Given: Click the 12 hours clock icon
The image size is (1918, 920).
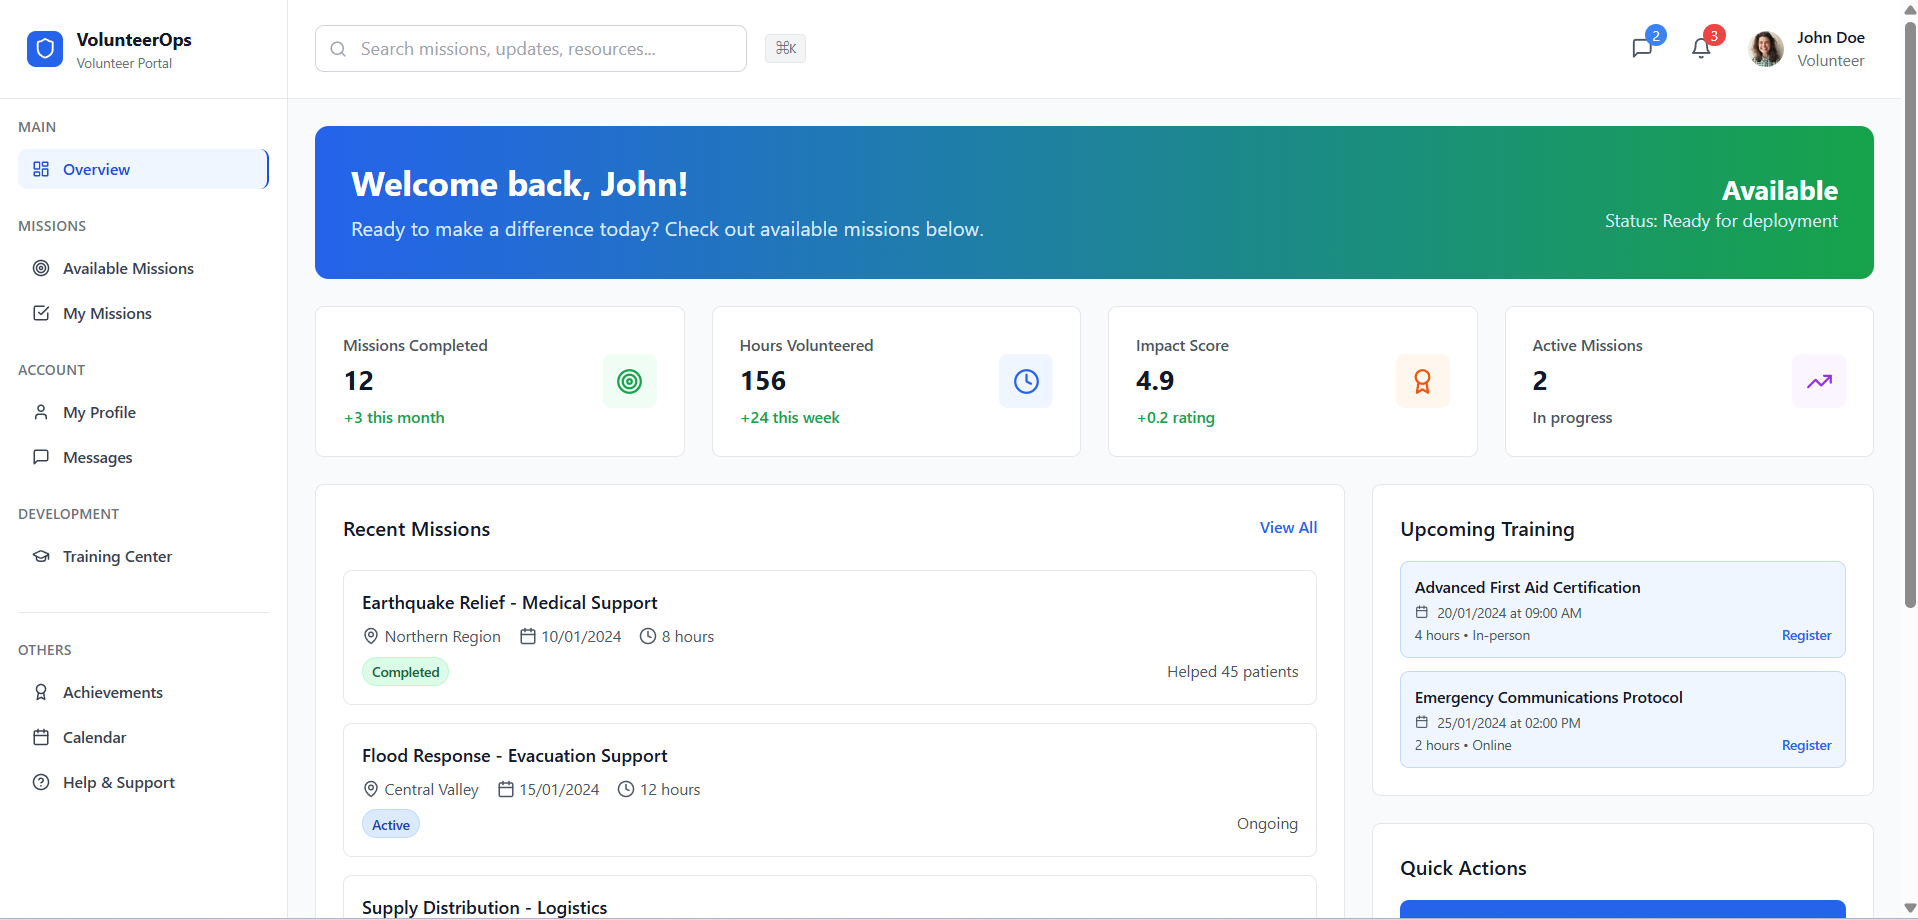Looking at the screenshot, I should click(626, 789).
